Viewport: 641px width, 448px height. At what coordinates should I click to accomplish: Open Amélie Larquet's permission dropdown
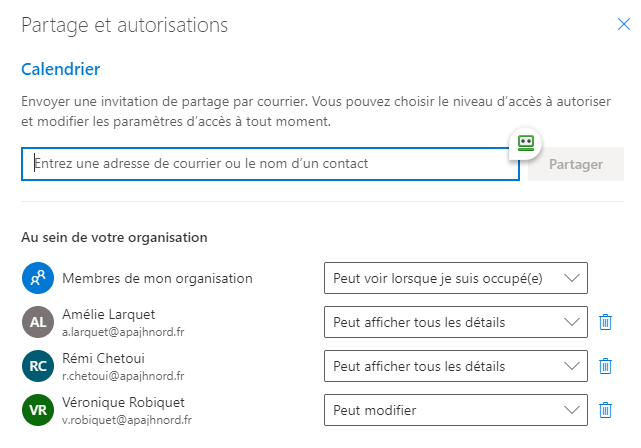point(456,322)
